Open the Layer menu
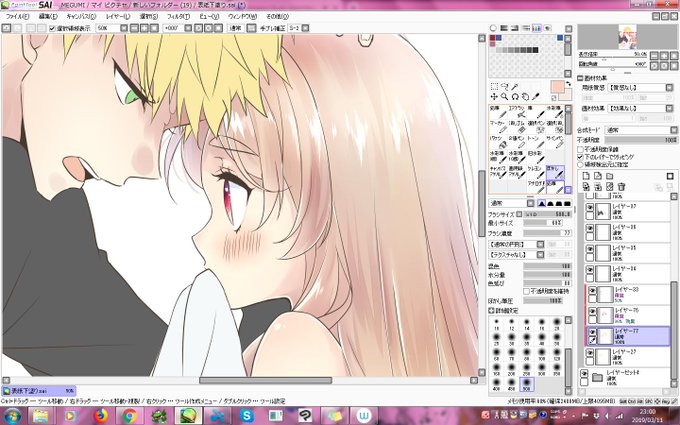Viewport: 680px width, 425px height. (118, 16)
